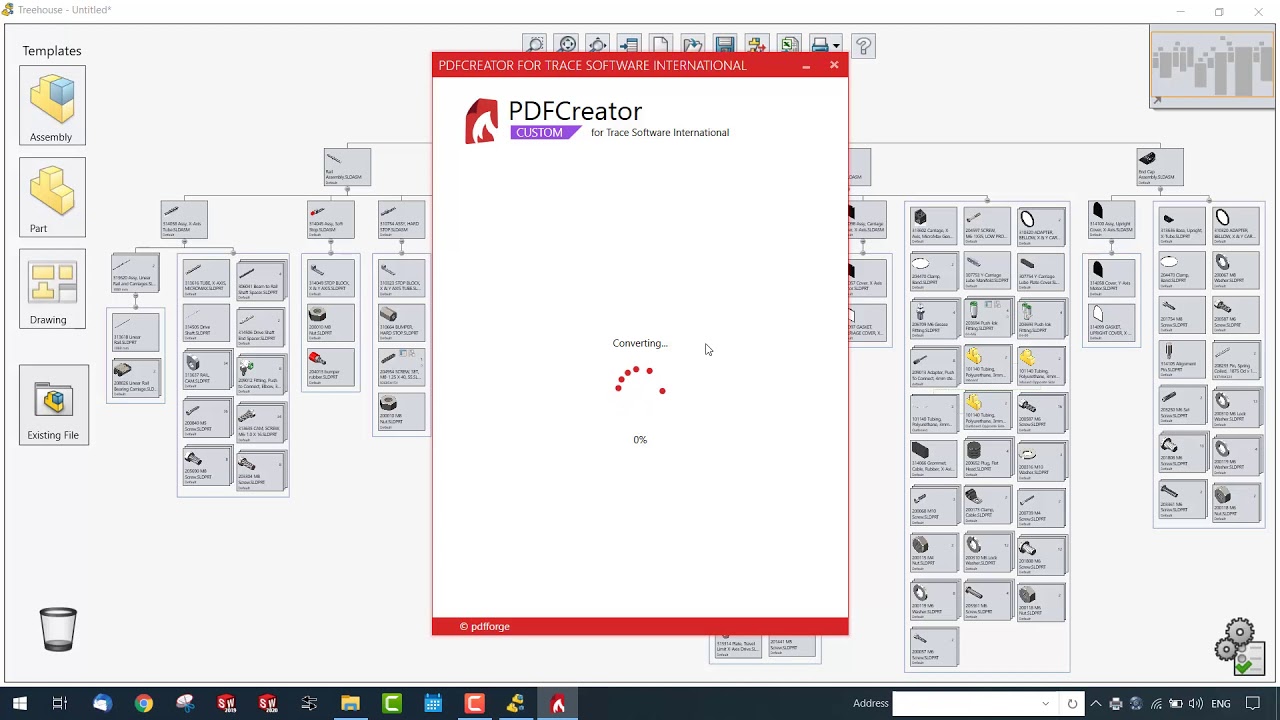Click the trash bin icon
This screenshot has width=1280, height=720.
(x=58, y=629)
